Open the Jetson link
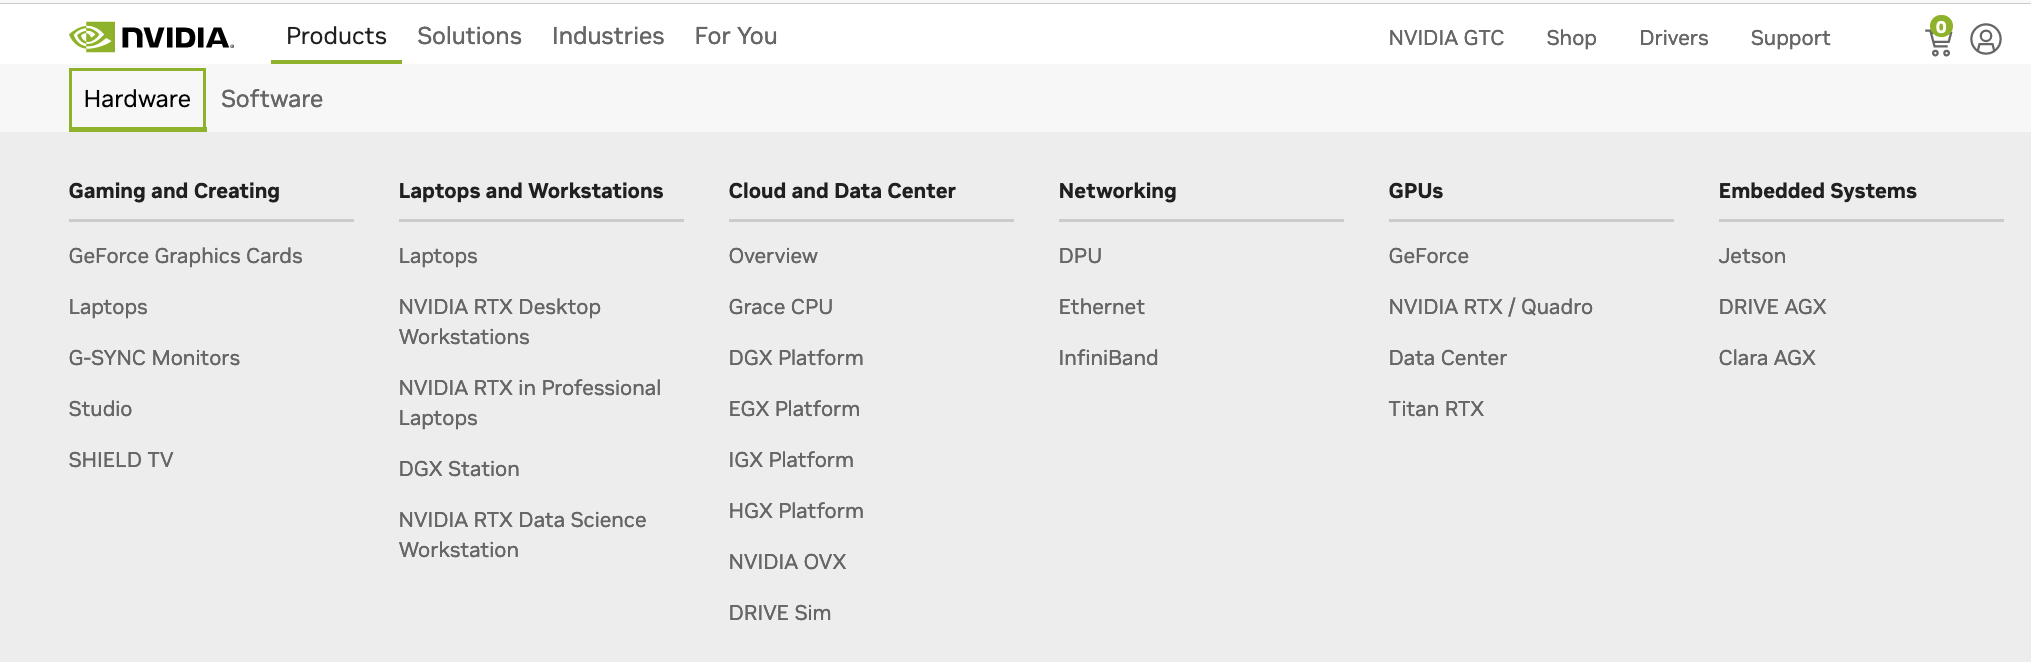2031x662 pixels. [1752, 256]
